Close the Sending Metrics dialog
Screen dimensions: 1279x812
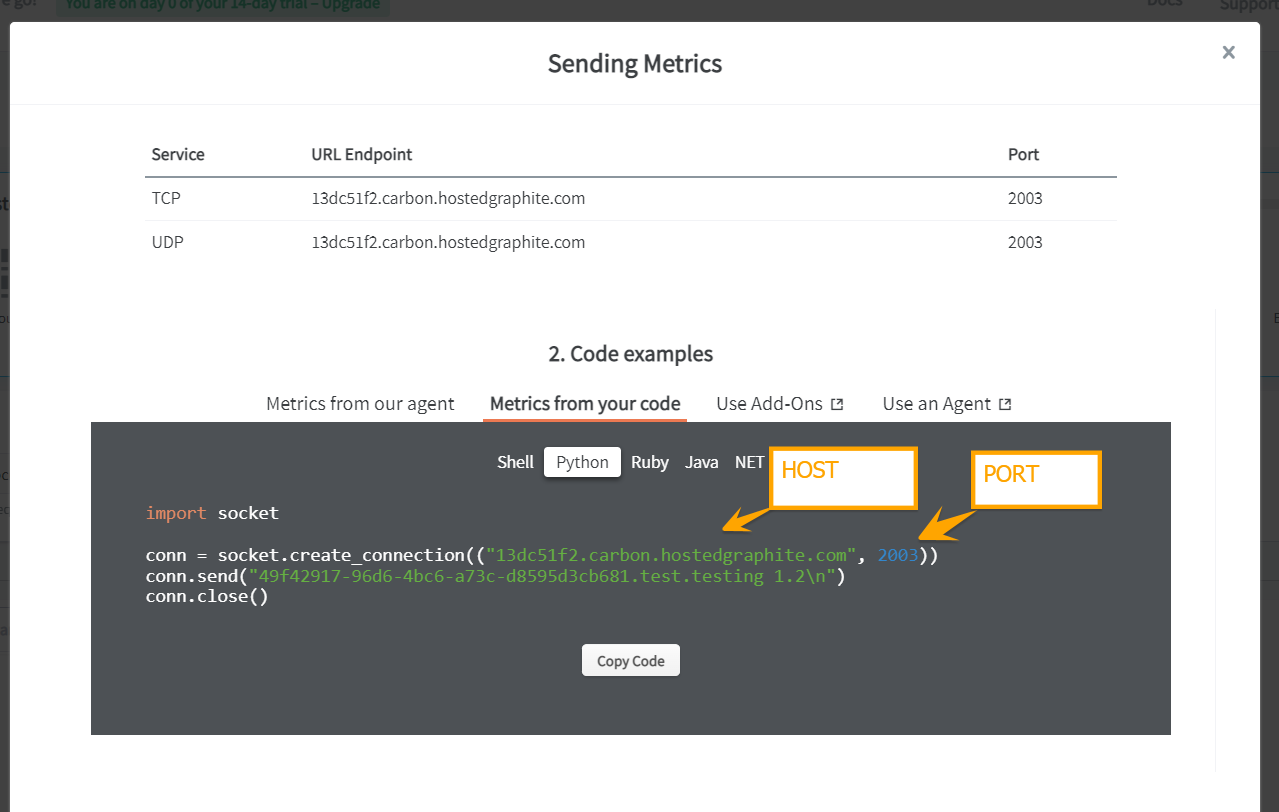point(1228,52)
